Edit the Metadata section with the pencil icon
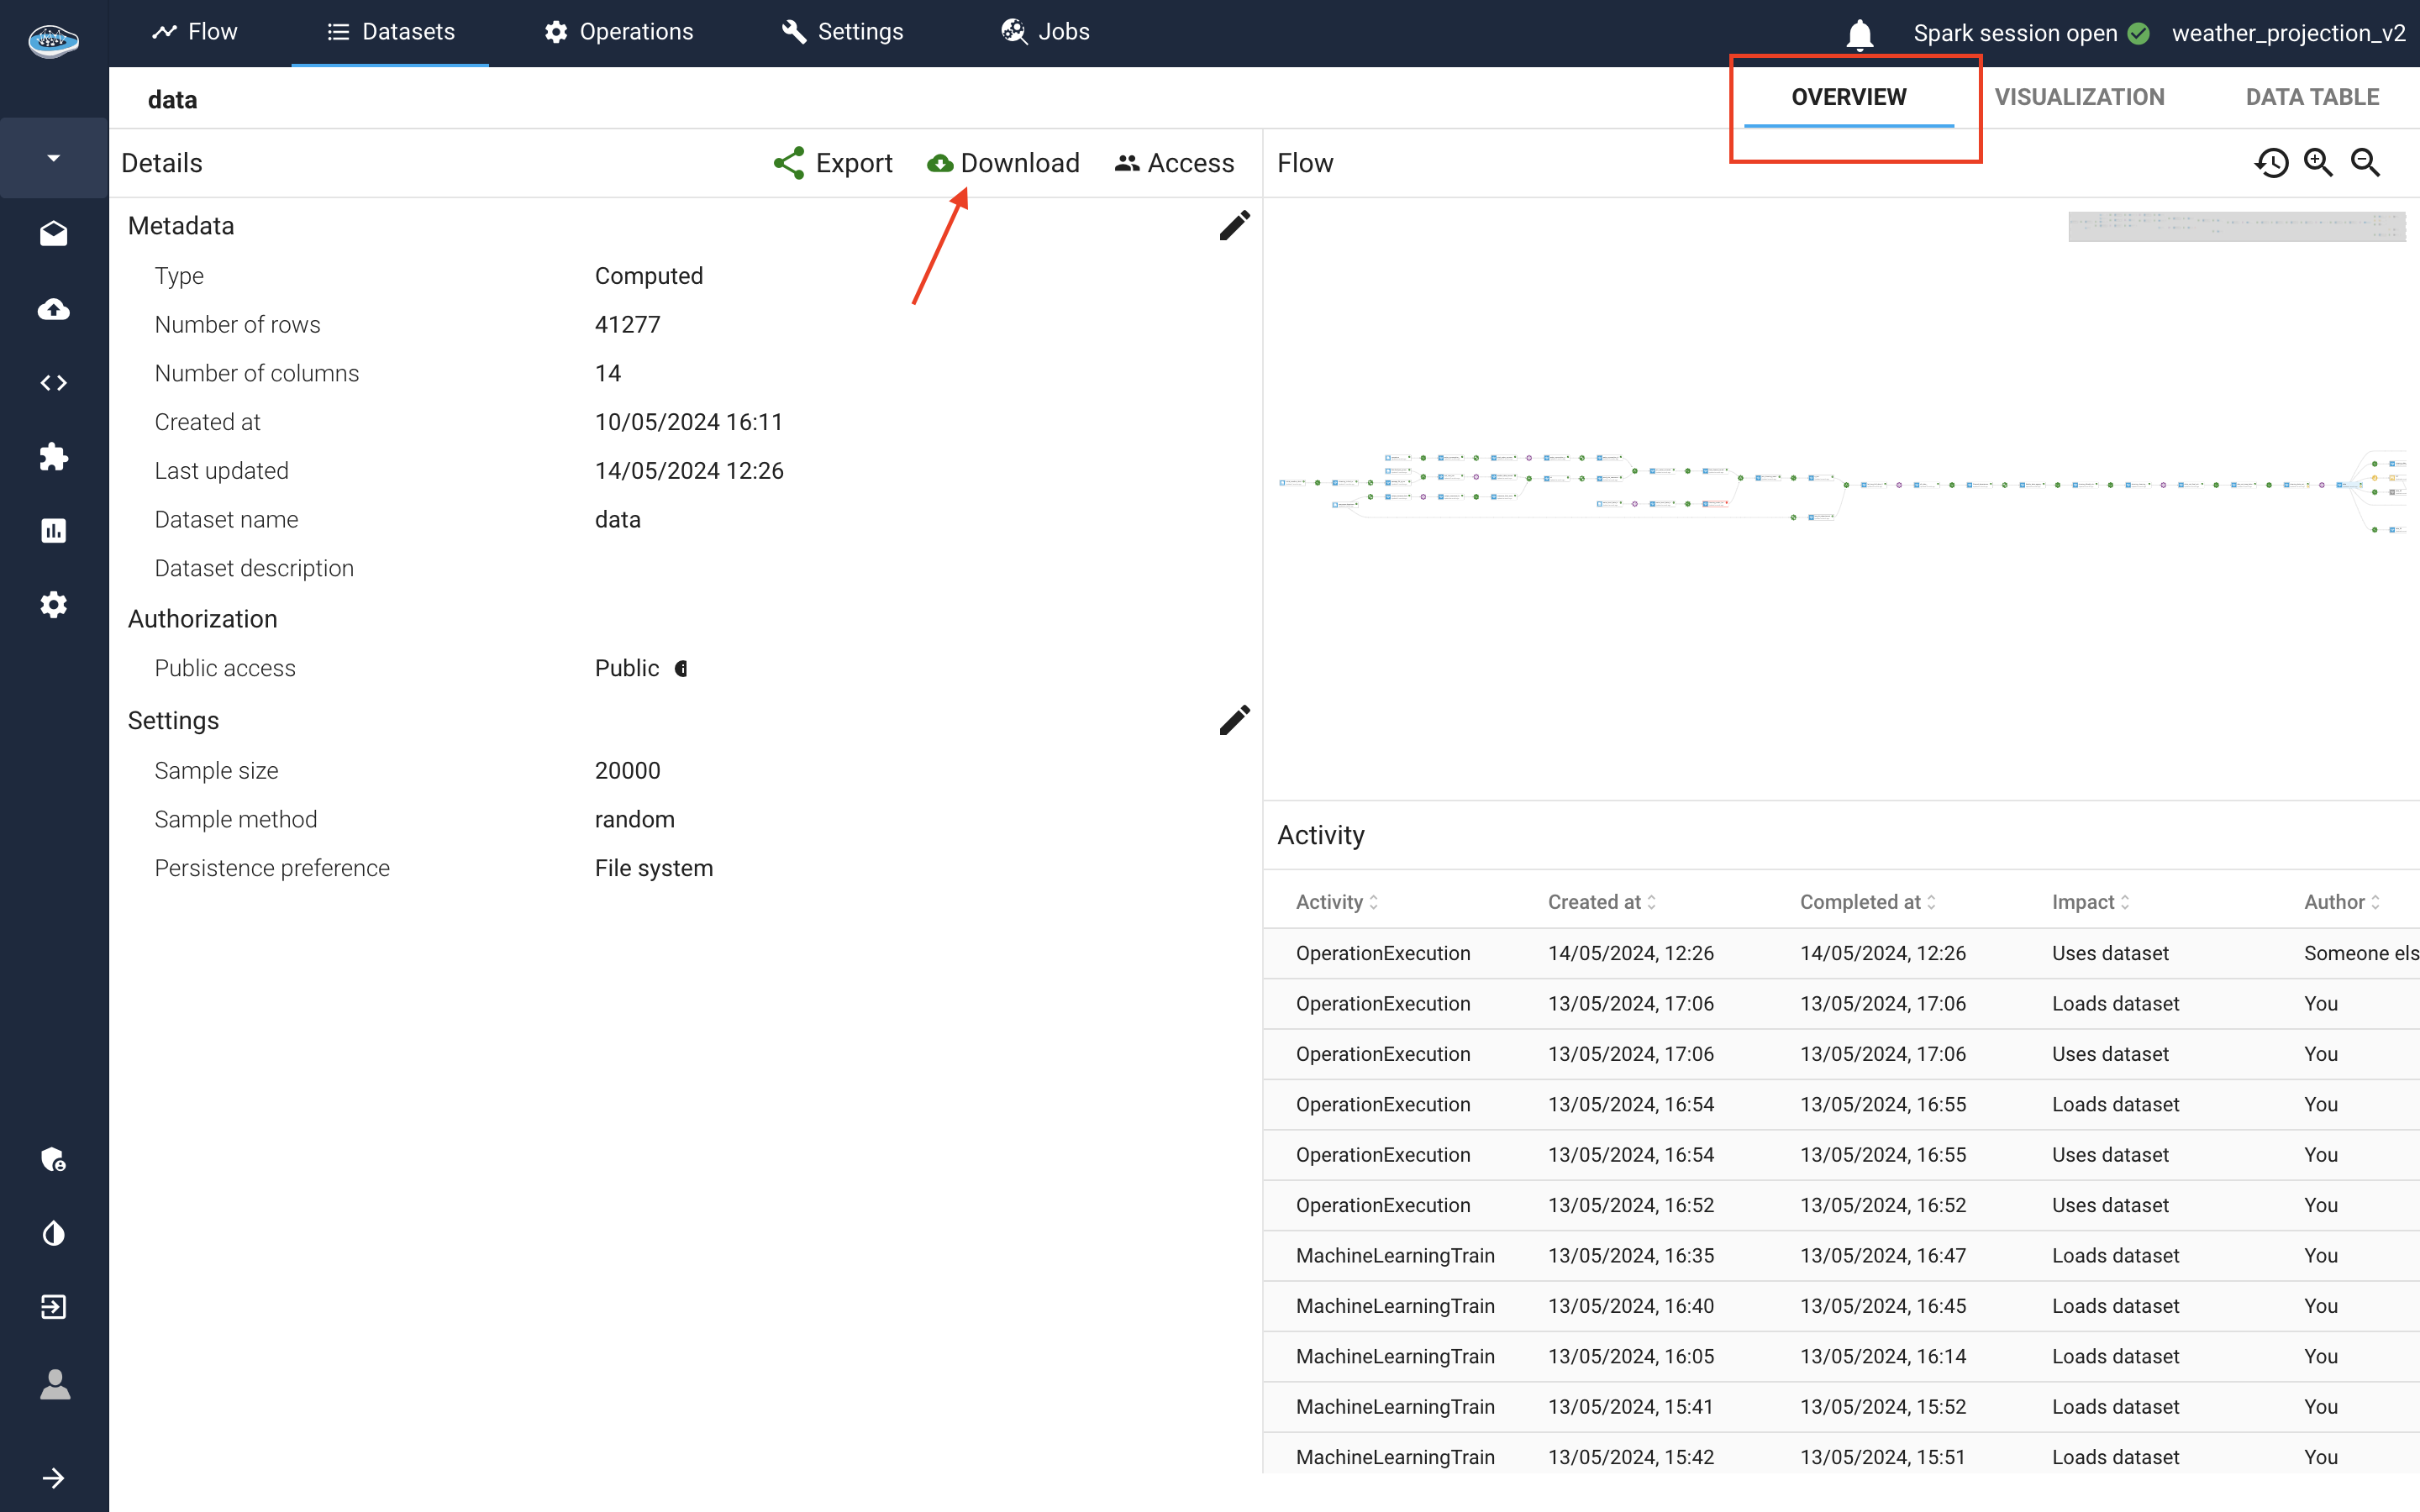Screen dimensions: 2420x1512 pos(1234,225)
